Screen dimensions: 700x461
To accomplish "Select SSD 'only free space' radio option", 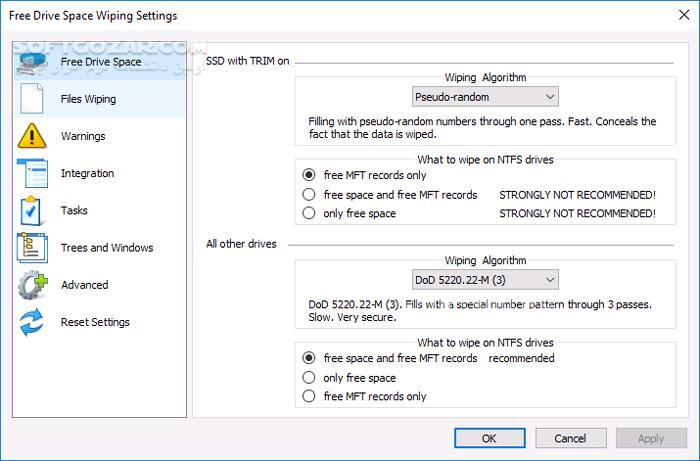I will [x=309, y=213].
